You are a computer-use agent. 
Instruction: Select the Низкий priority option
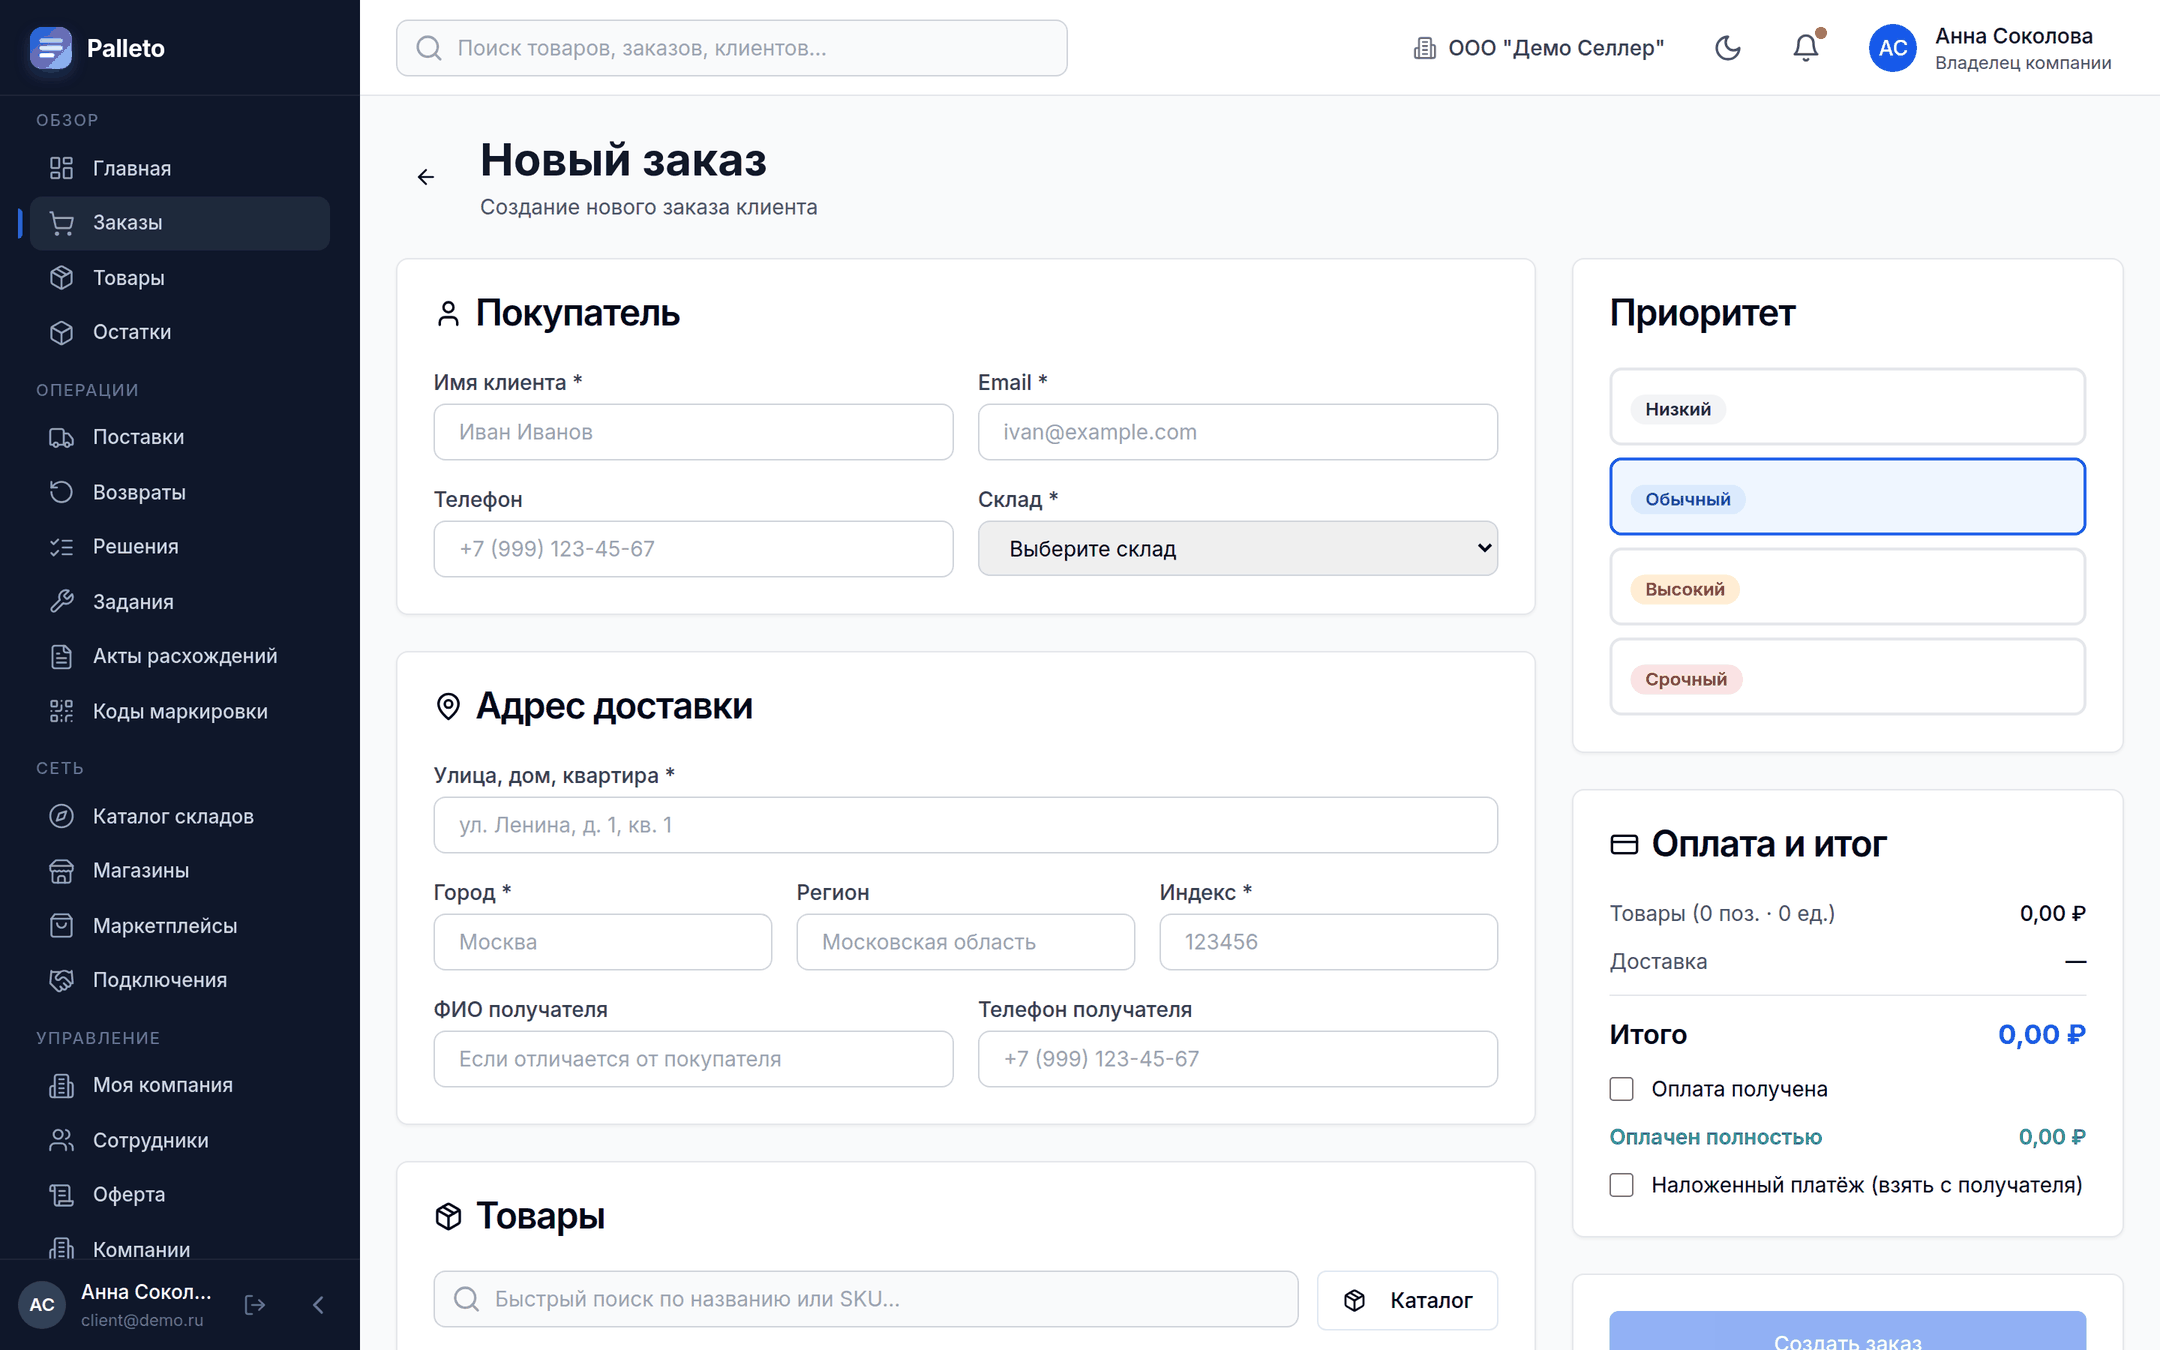(x=1847, y=407)
